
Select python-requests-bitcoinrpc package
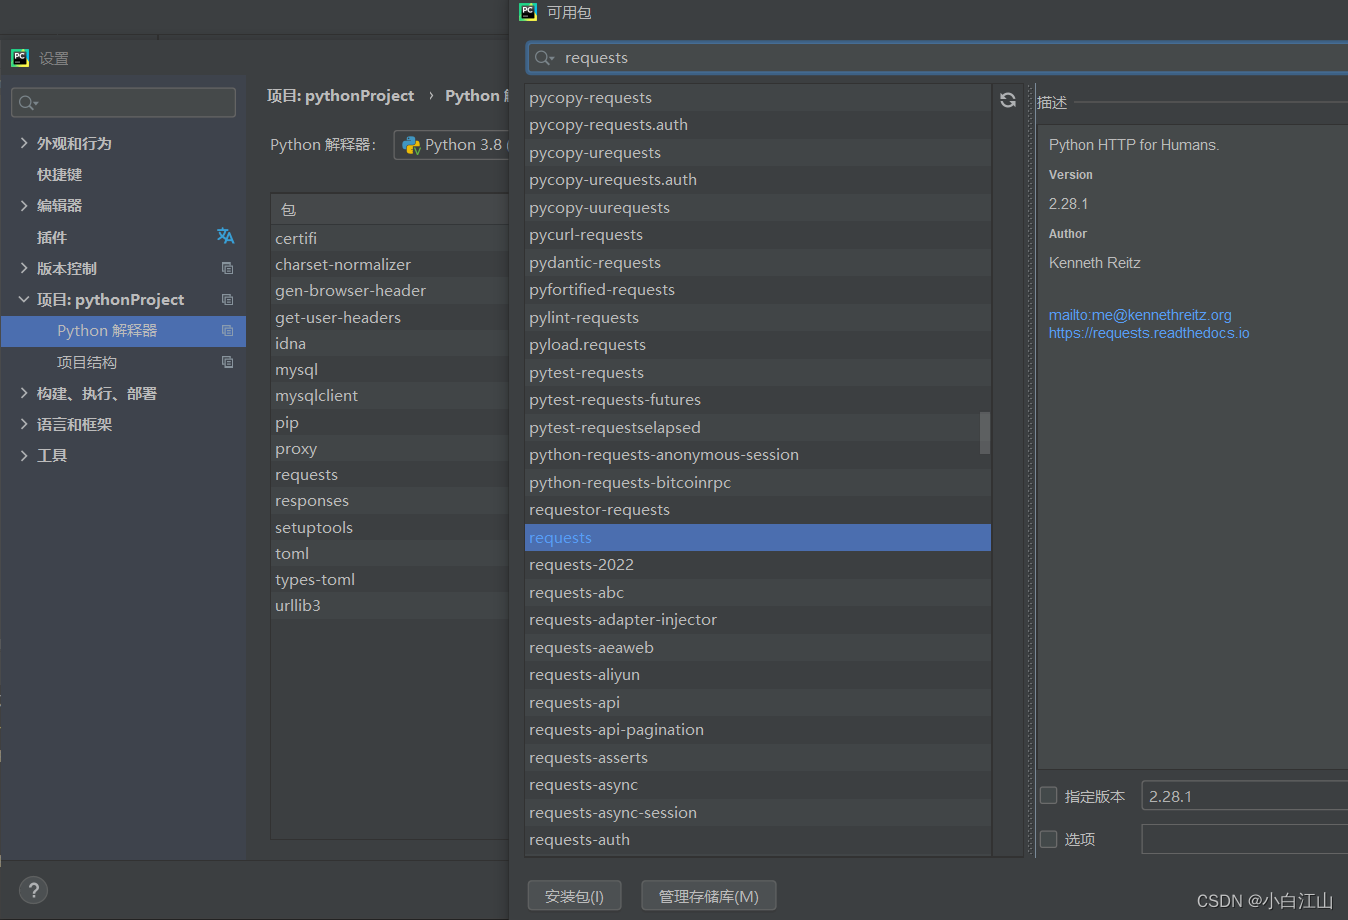point(758,483)
